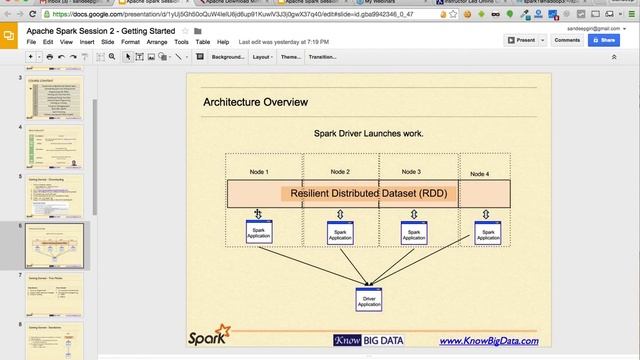
Task: Star the presentation title
Action: (185, 31)
